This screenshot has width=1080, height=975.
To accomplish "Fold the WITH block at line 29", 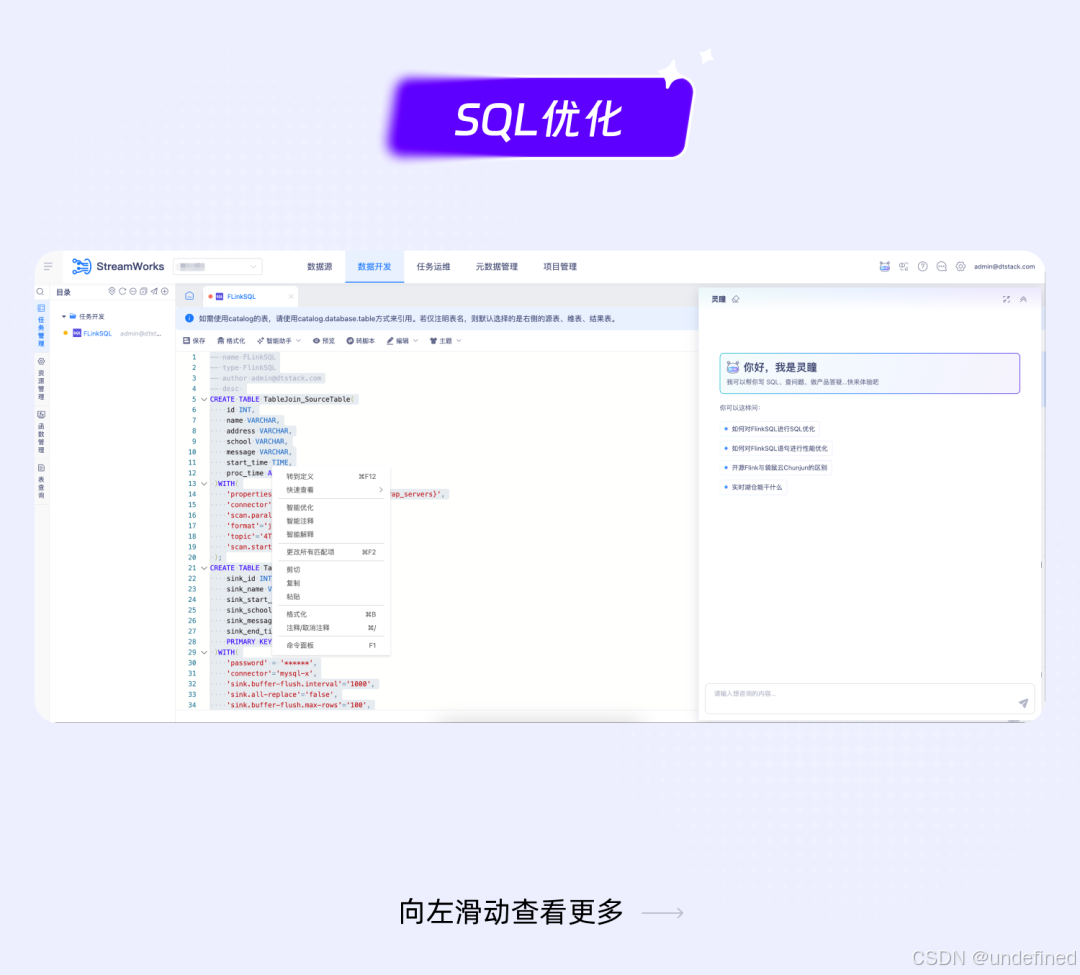I will point(205,653).
